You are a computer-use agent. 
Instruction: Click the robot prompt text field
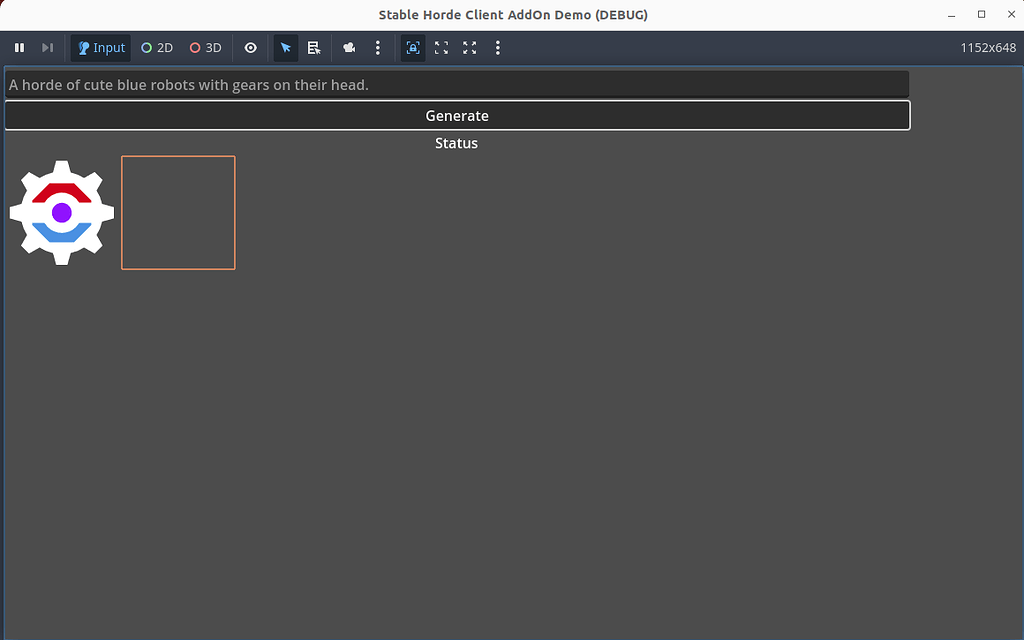coord(456,84)
